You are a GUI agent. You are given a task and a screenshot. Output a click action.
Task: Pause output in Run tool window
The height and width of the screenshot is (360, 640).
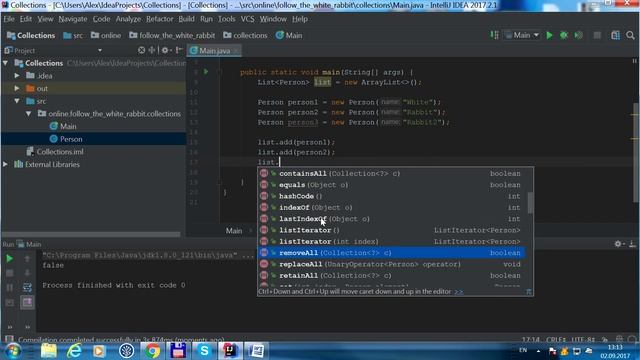coord(9,288)
